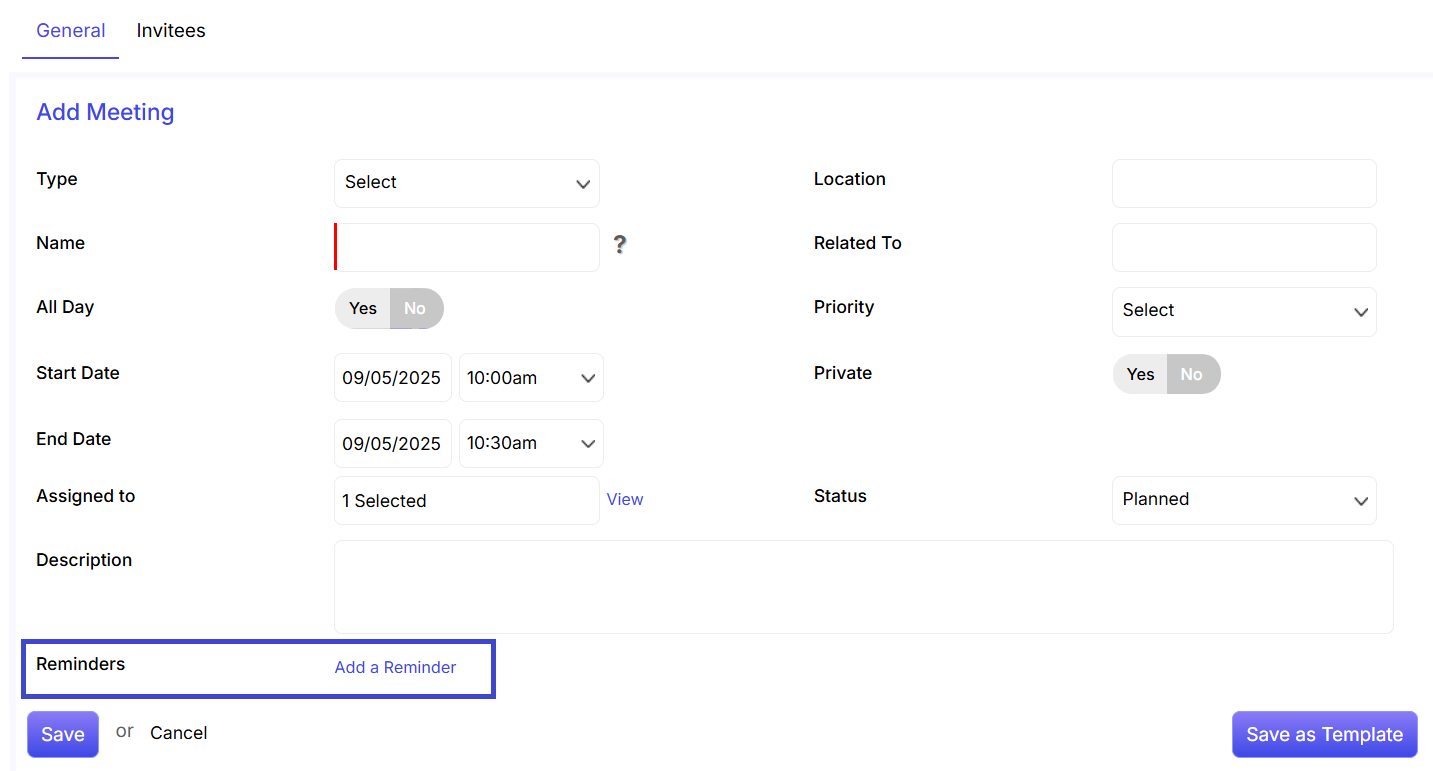Image resolution: width=1433 pixels, height=771 pixels.
Task: Click the Description text area
Action: coord(864,587)
